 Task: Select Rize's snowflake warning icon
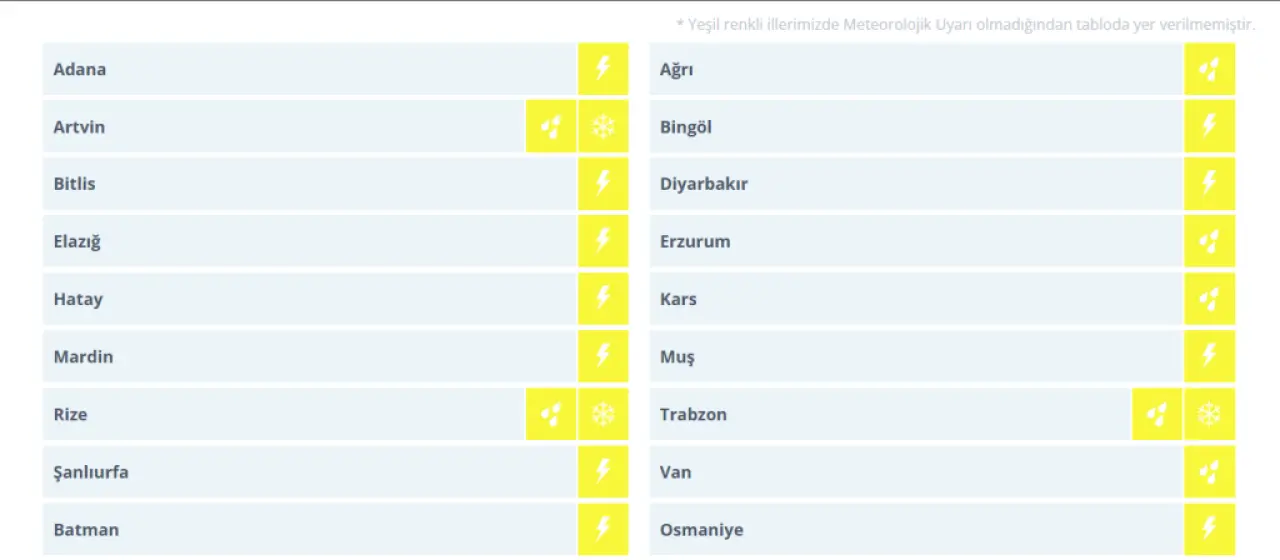point(603,414)
